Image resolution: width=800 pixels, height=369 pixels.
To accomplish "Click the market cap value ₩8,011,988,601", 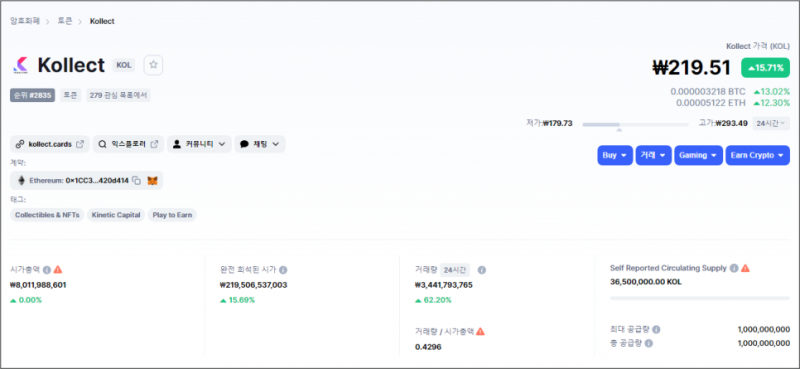I will pos(38,285).
